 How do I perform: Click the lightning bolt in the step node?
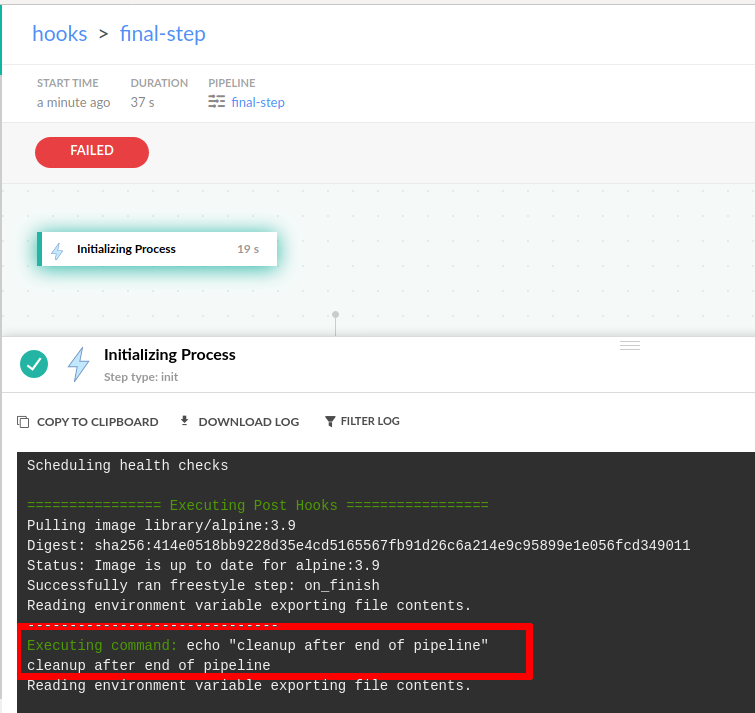[x=57, y=250]
